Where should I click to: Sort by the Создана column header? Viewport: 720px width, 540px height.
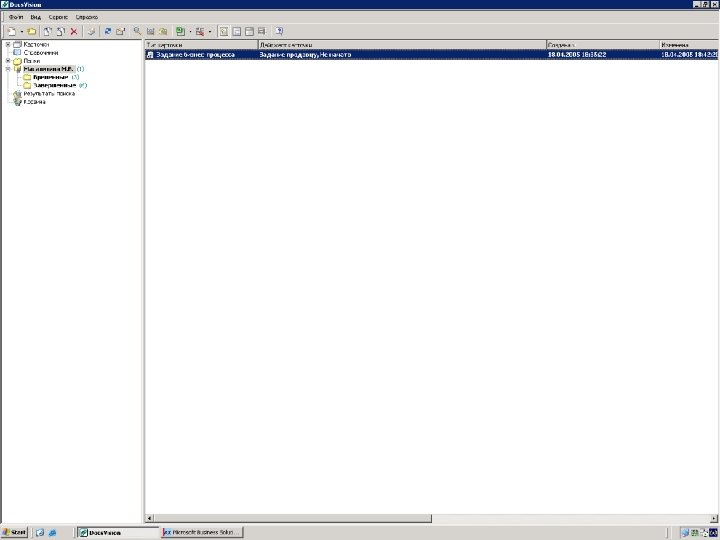click(x=603, y=45)
